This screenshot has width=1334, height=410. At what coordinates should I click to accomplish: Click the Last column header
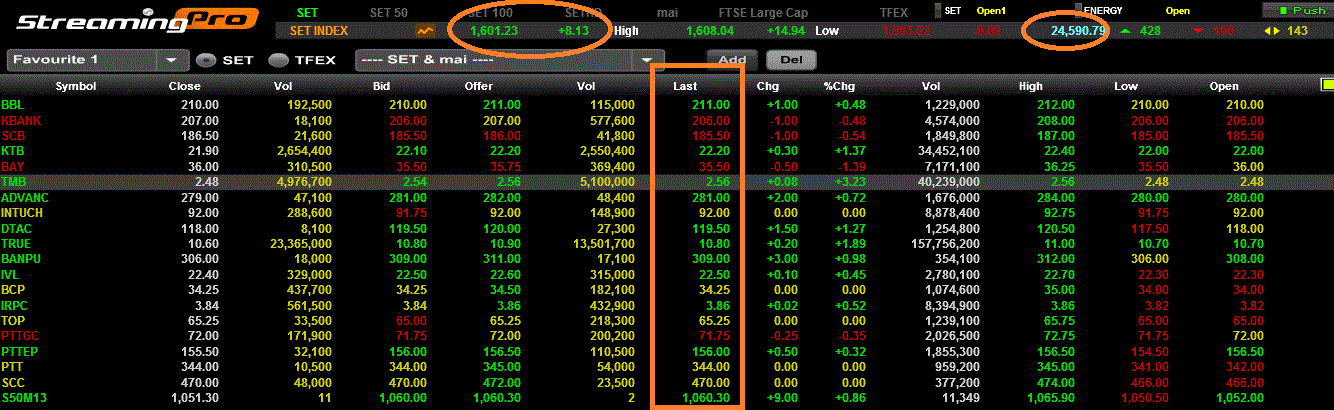pos(685,86)
